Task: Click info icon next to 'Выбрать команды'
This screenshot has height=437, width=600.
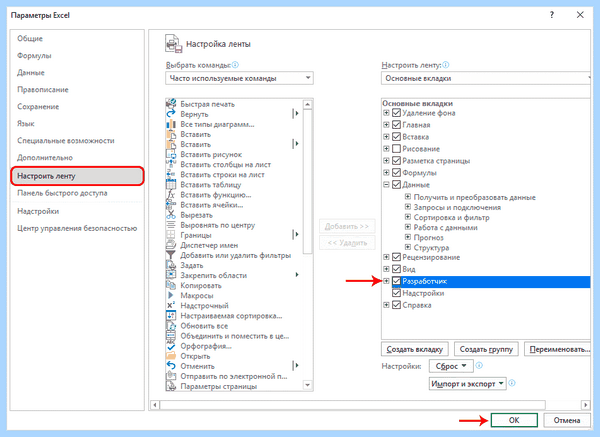Action: point(235,65)
